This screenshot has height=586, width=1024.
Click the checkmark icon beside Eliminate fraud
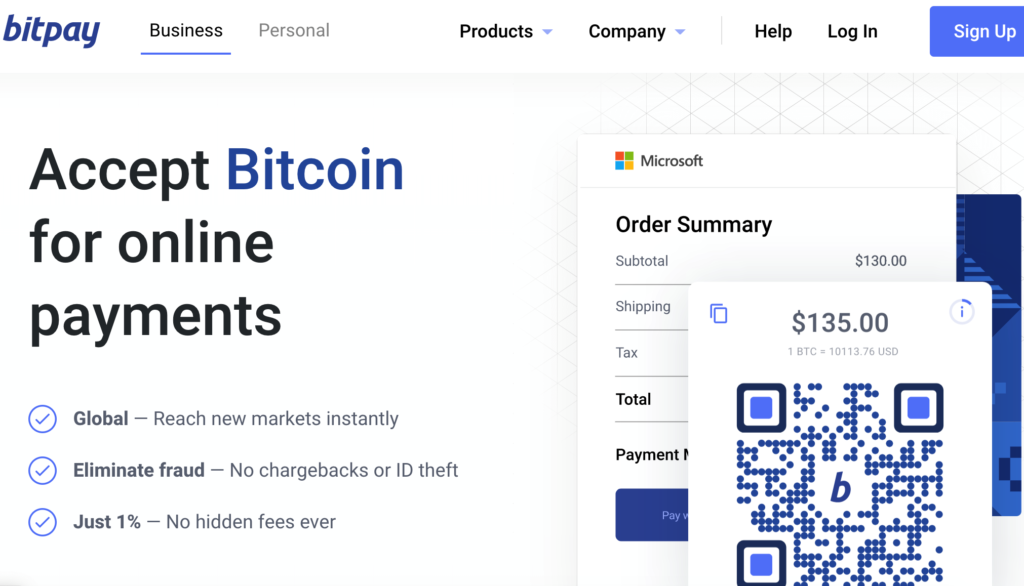point(42,470)
